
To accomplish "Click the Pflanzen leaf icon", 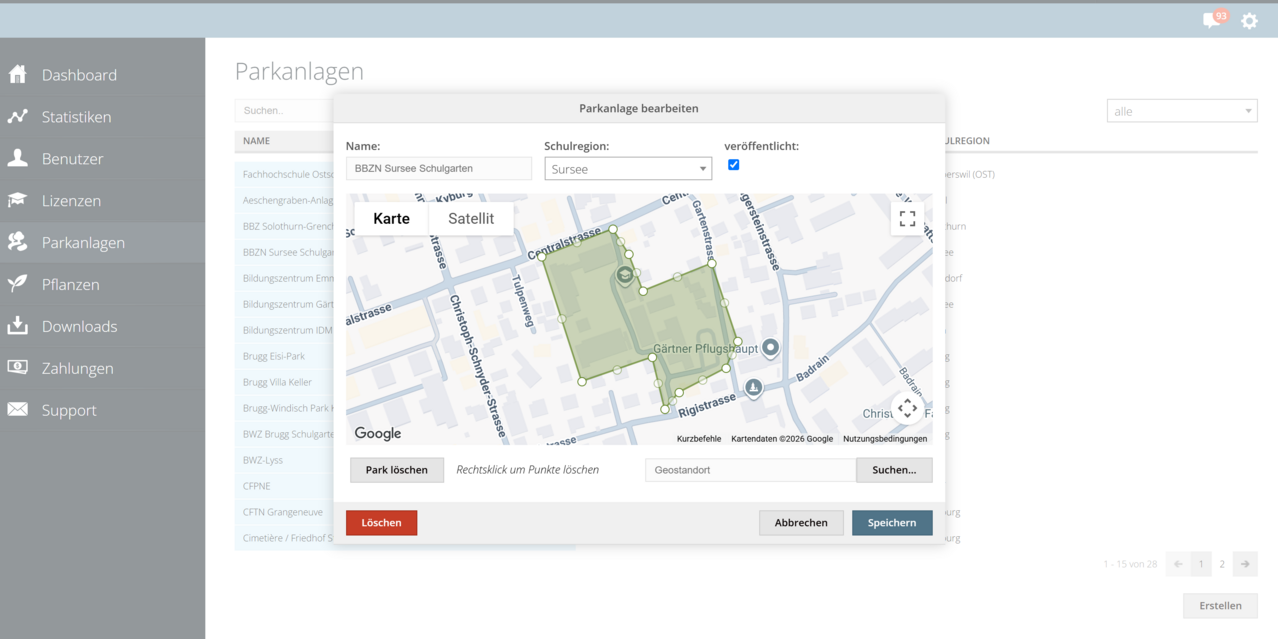I will coord(18,284).
